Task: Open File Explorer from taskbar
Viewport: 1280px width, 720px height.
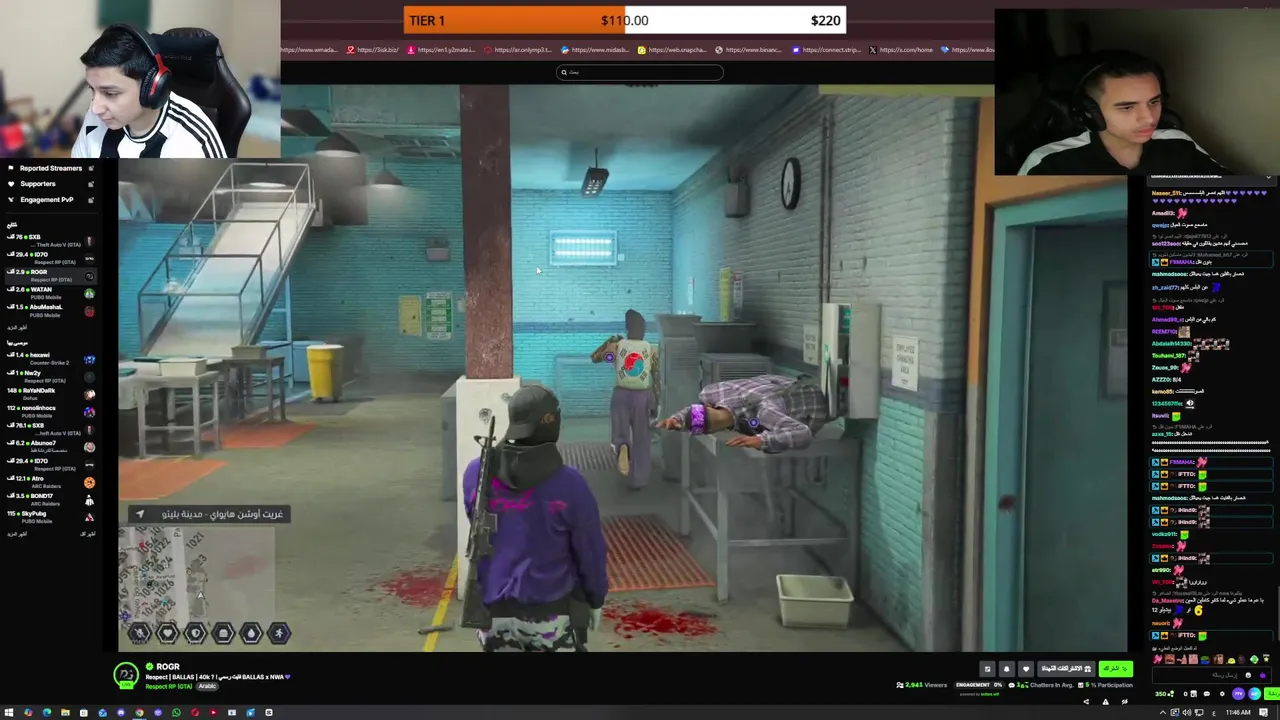Action: 65,712
